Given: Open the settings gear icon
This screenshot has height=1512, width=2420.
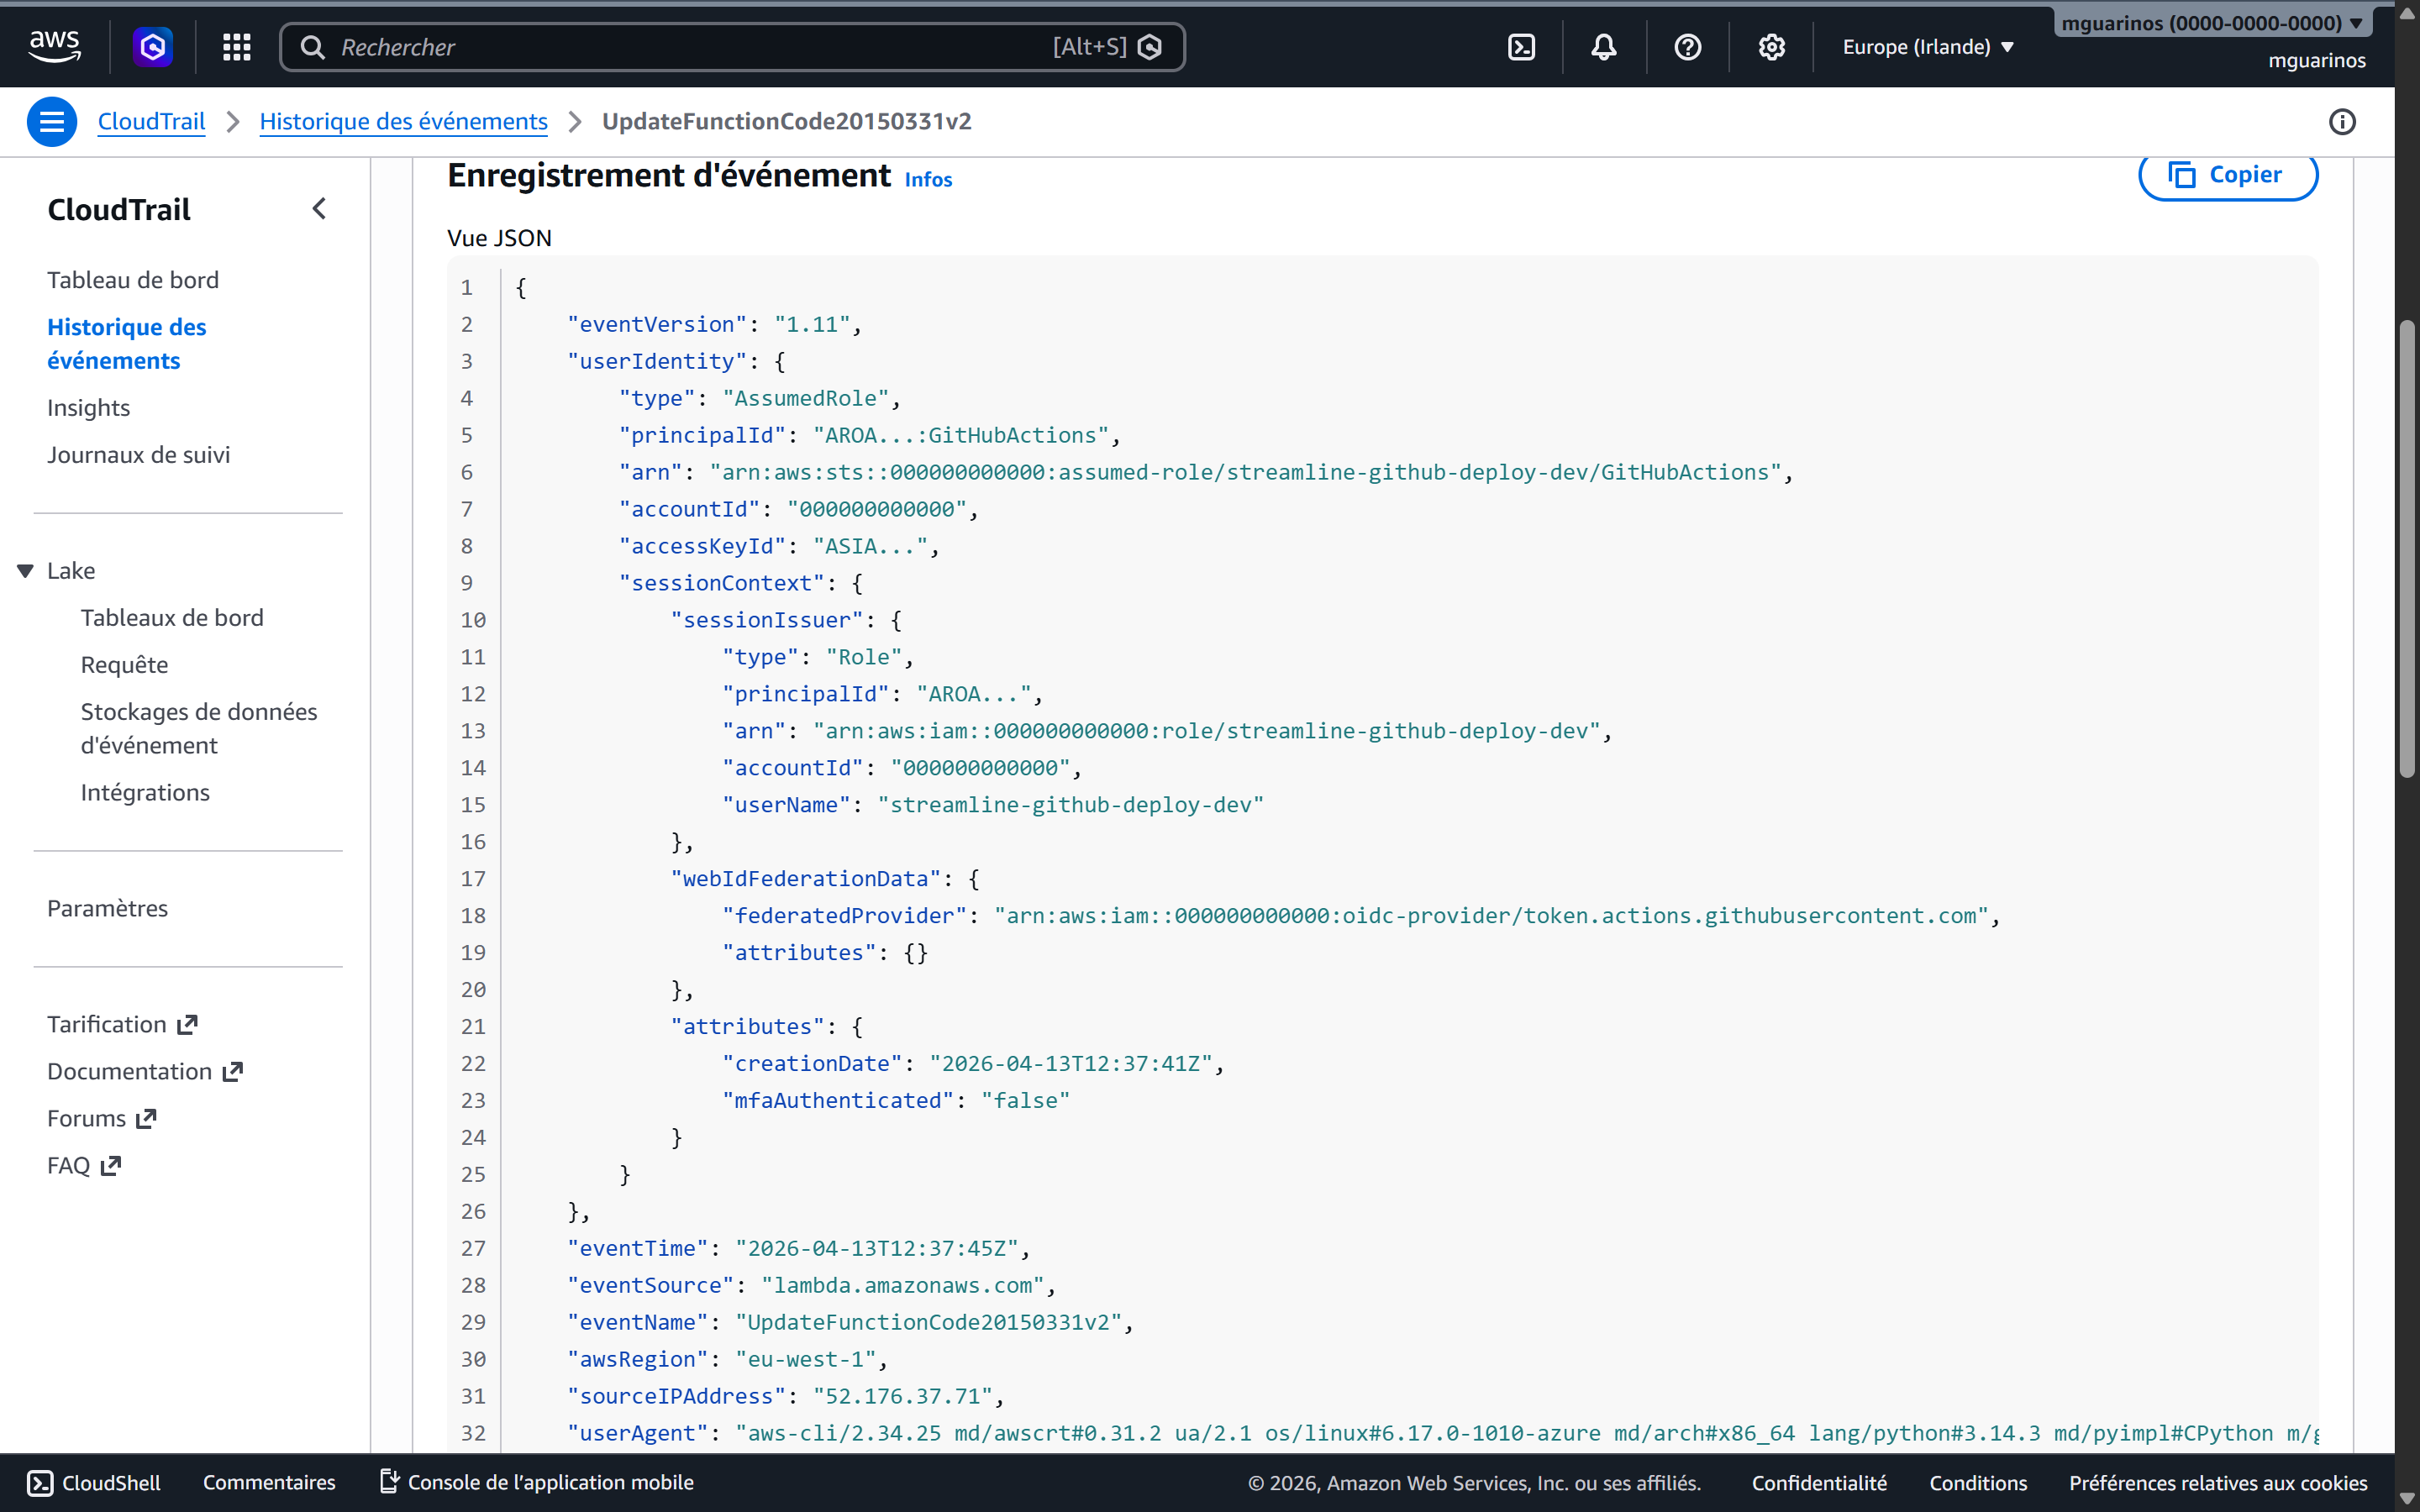Looking at the screenshot, I should (1771, 46).
